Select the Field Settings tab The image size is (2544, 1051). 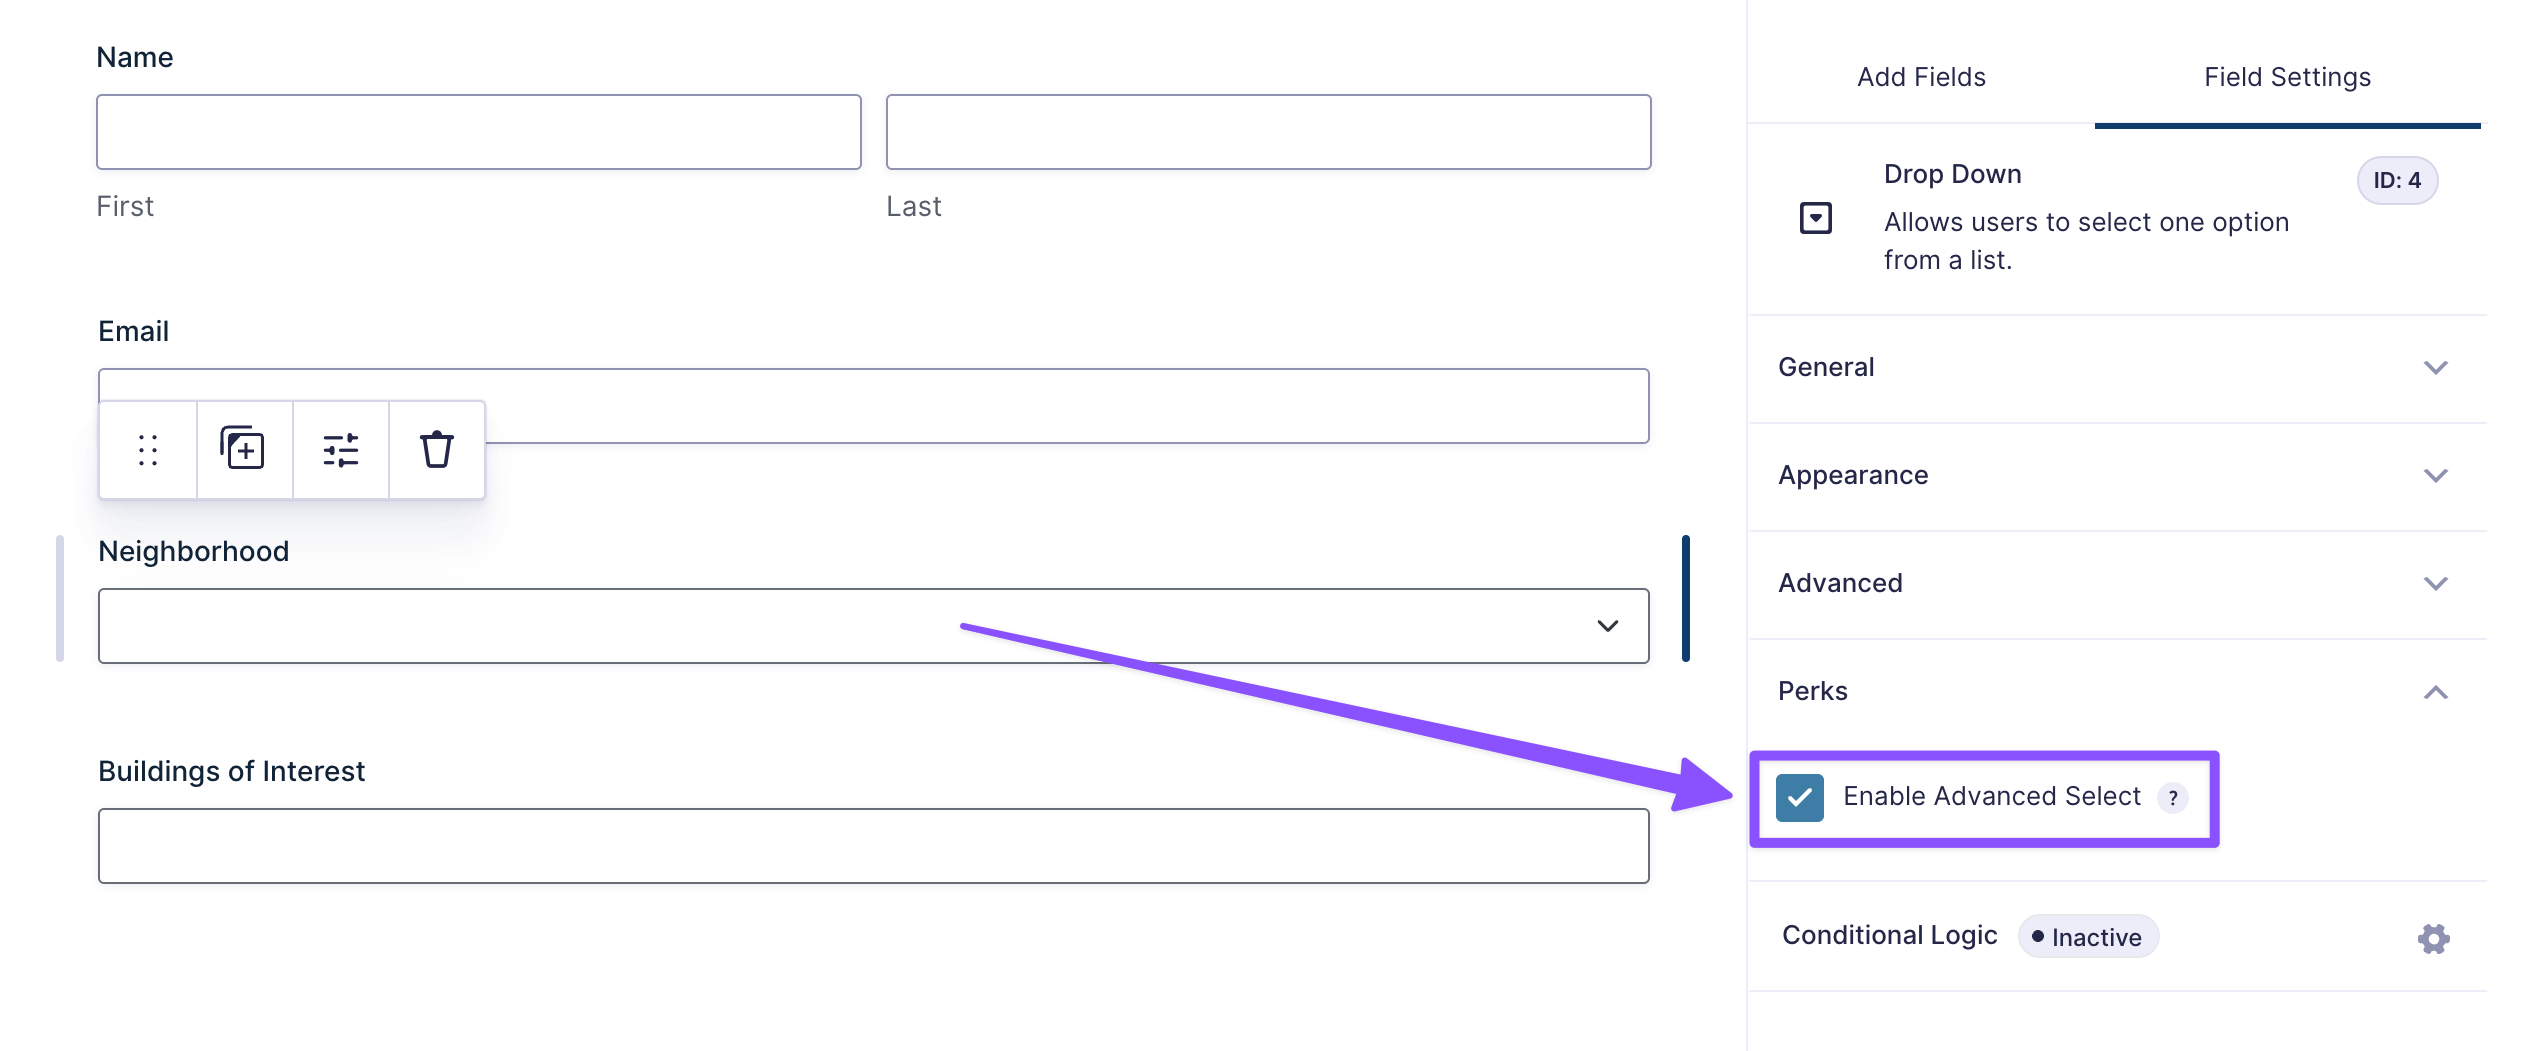2287,77
